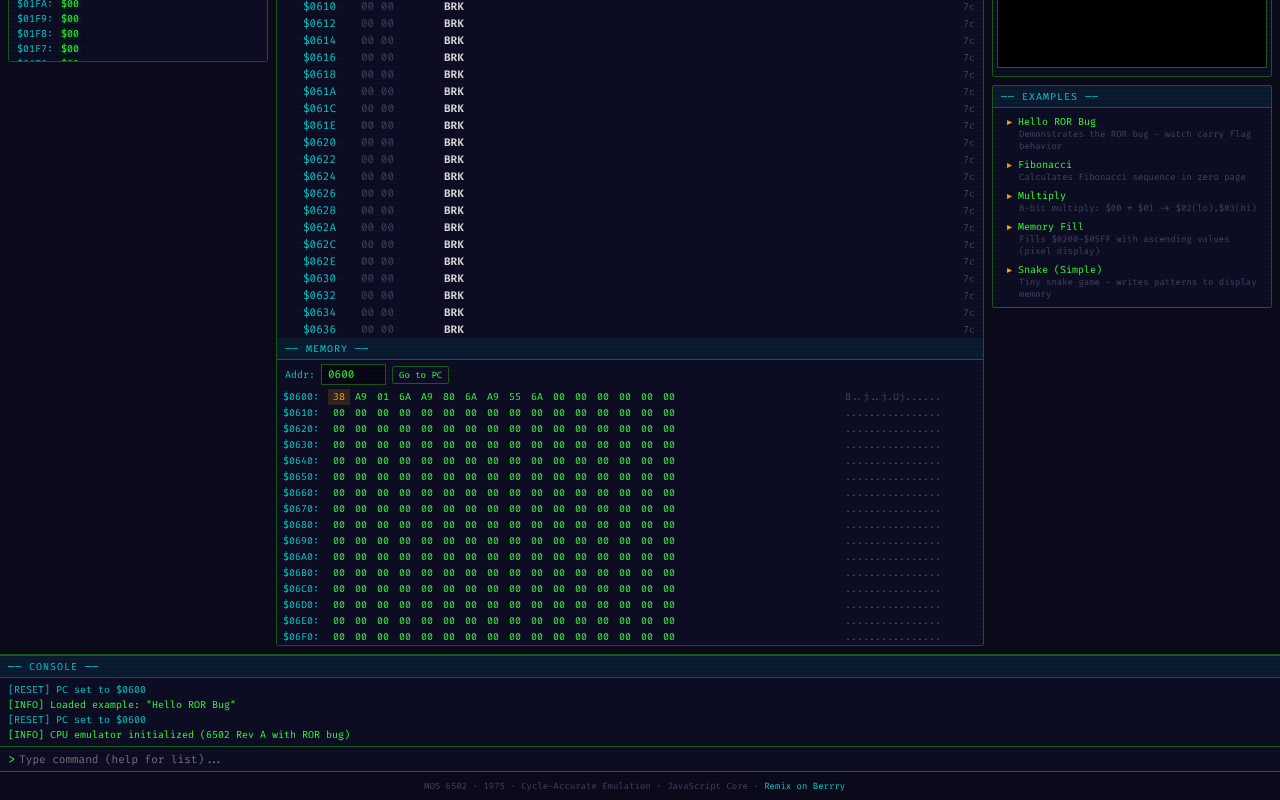Viewport: 1280px width, 800px height.
Task: Open the Hello ROR Bug example
Action: [1132, 134]
